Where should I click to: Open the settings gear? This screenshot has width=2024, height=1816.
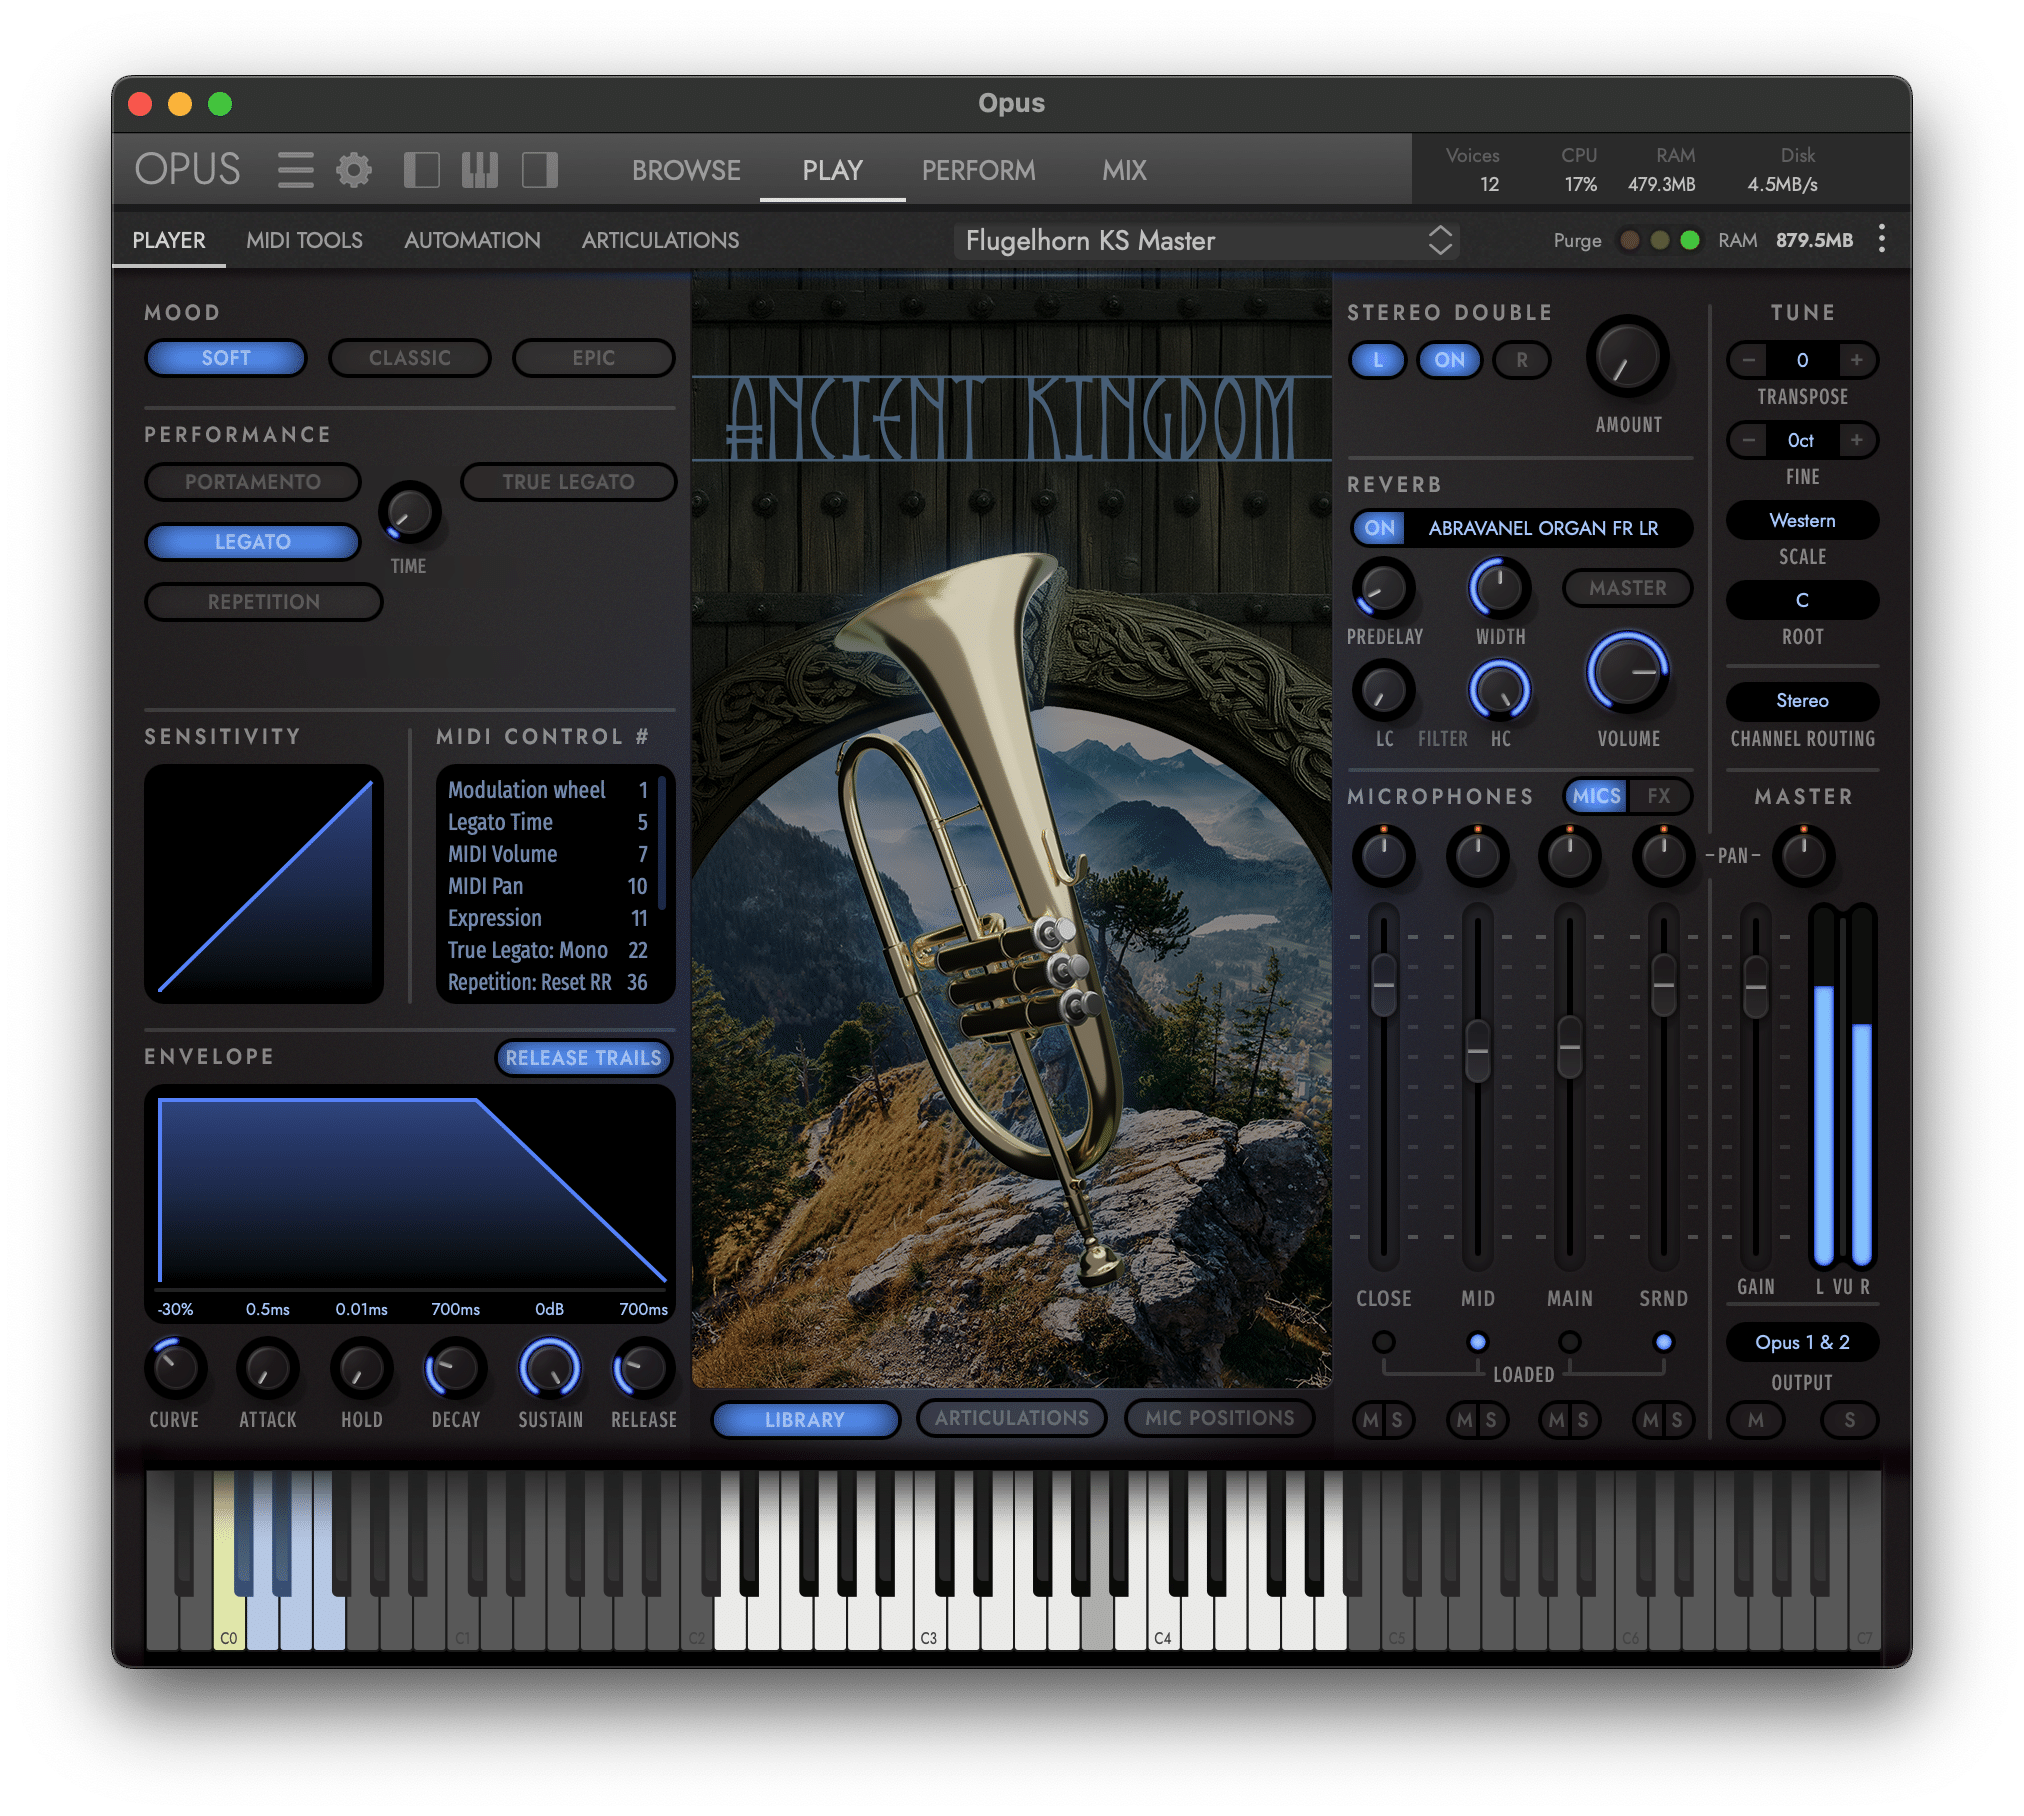[x=353, y=170]
